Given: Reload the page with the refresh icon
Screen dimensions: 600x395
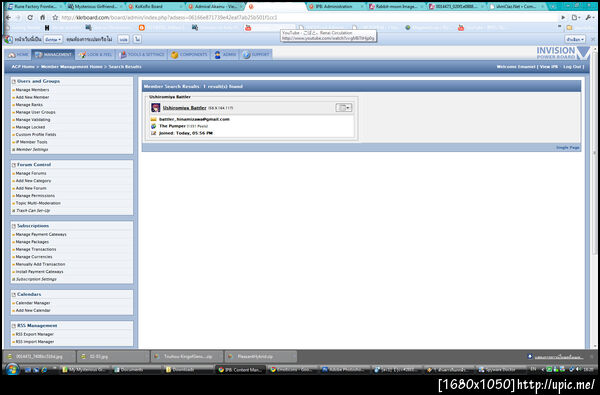Looking at the screenshot, I should [30, 18].
